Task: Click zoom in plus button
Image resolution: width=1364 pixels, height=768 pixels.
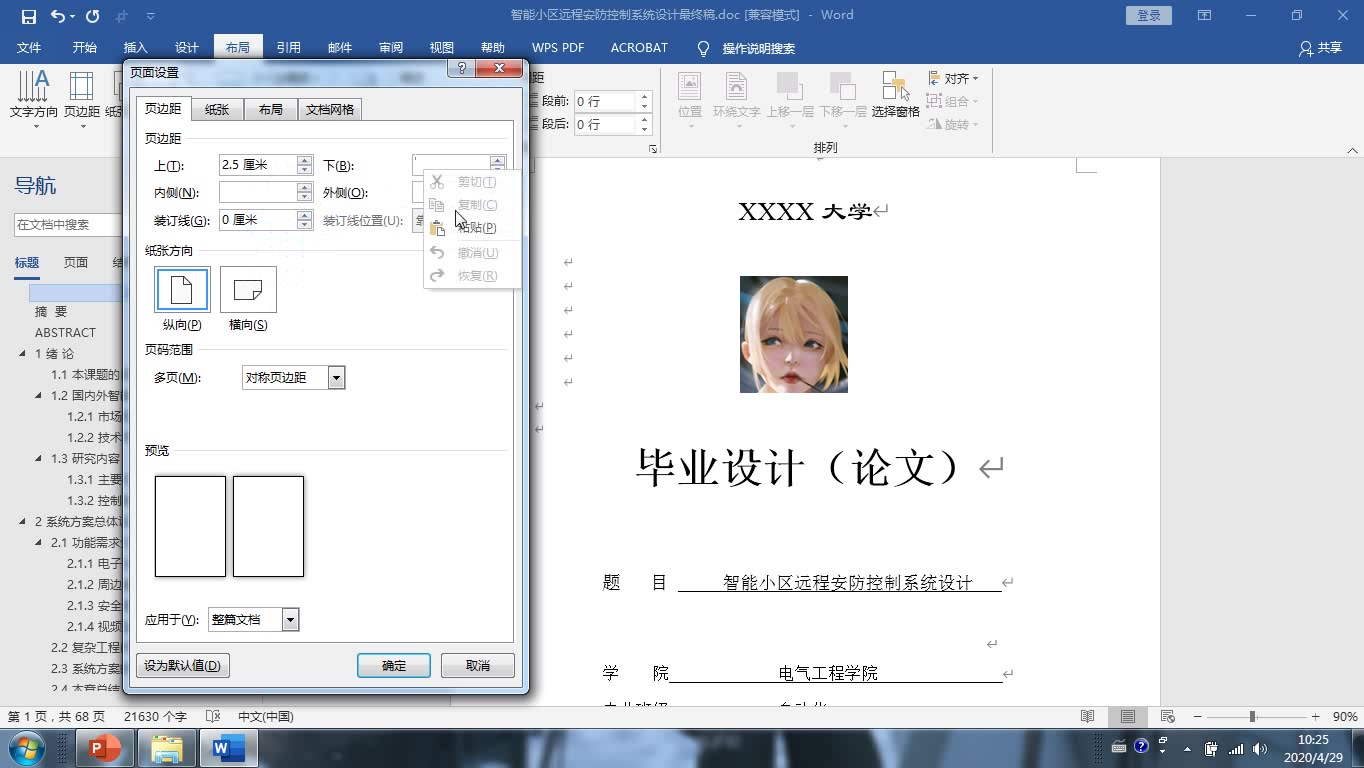Action: (1316, 716)
